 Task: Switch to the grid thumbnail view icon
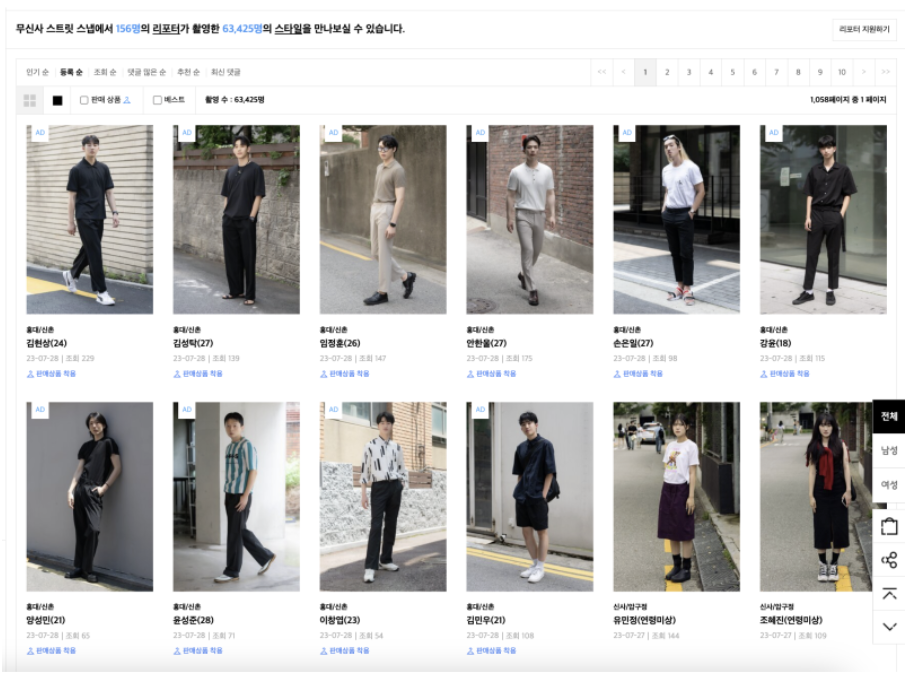(x=30, y=100)
